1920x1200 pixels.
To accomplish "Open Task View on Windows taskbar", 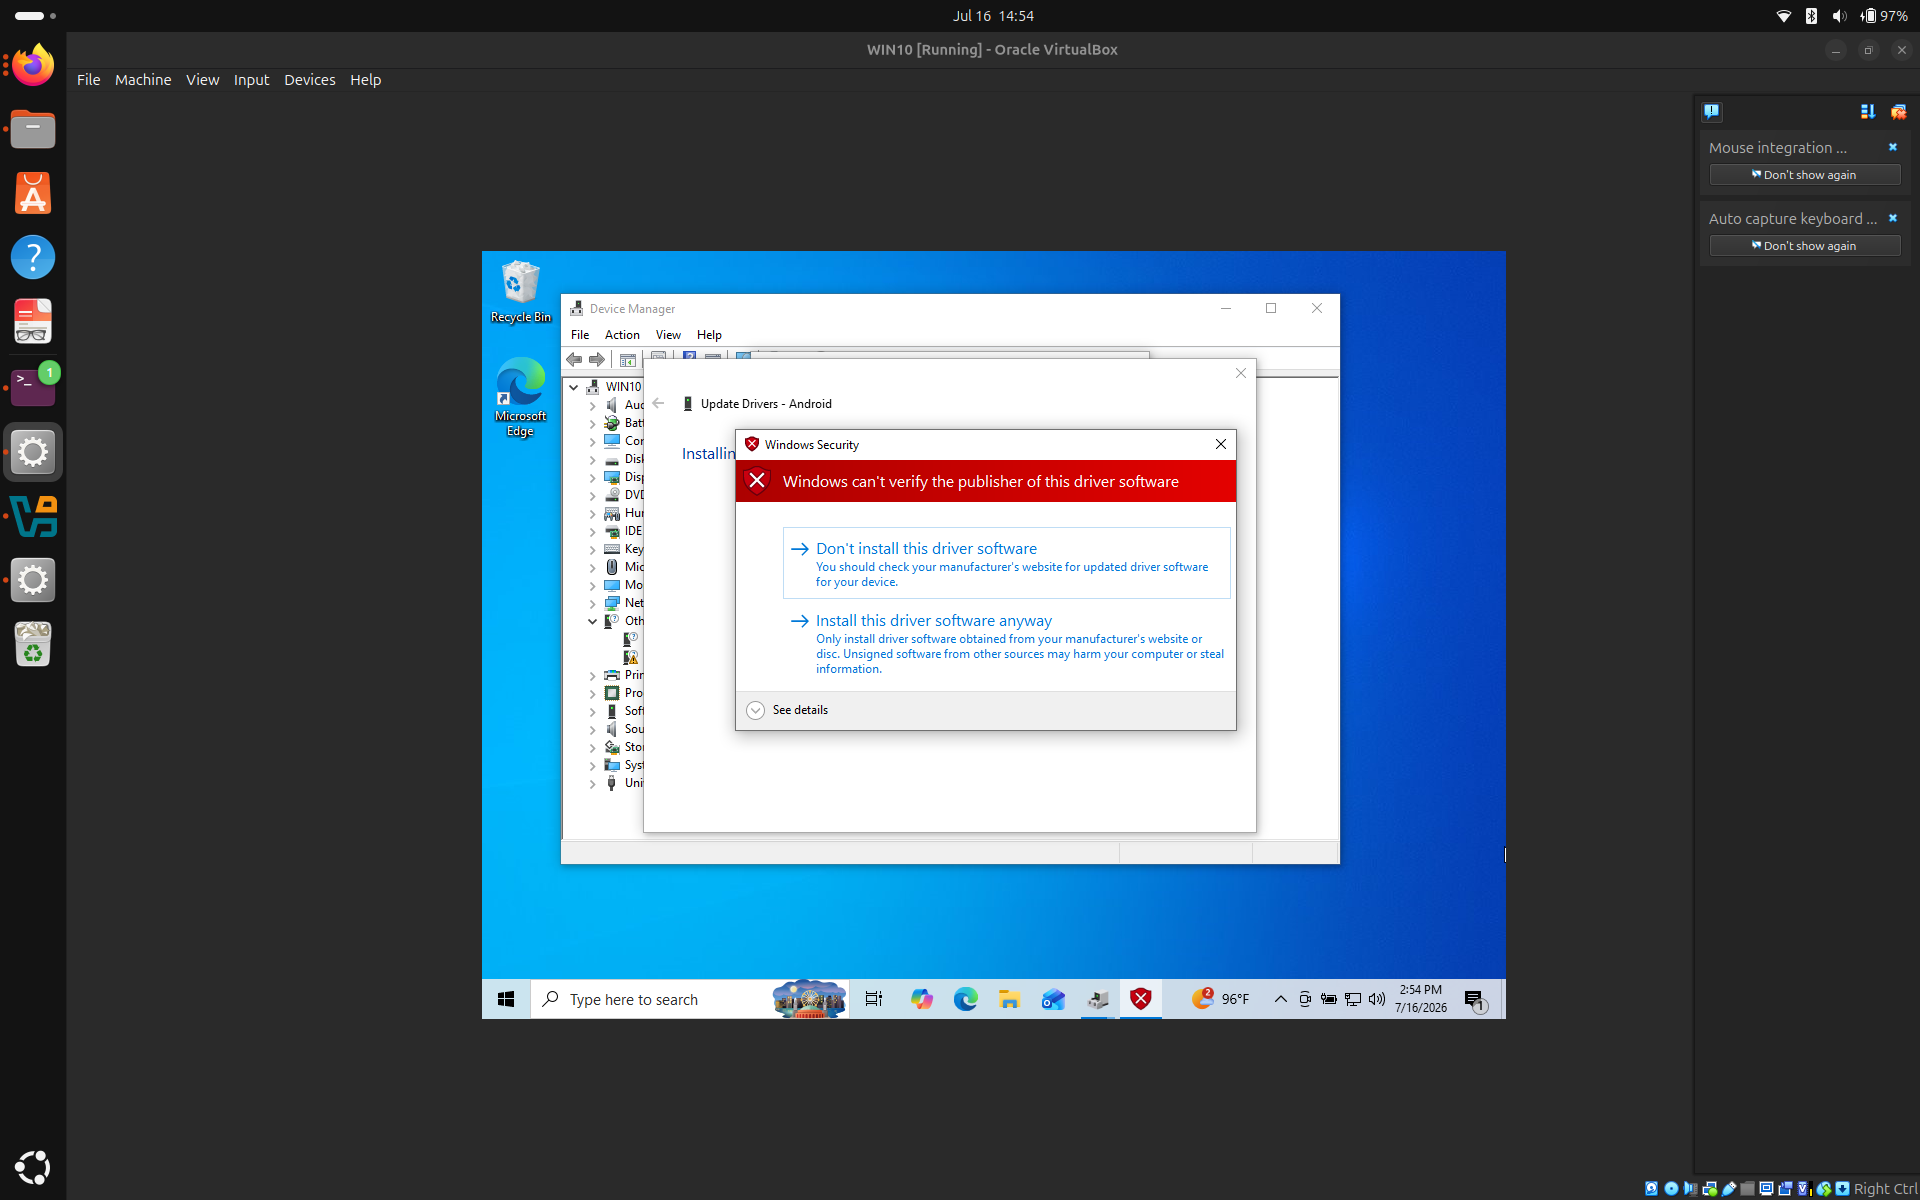I will coord(874,999).
